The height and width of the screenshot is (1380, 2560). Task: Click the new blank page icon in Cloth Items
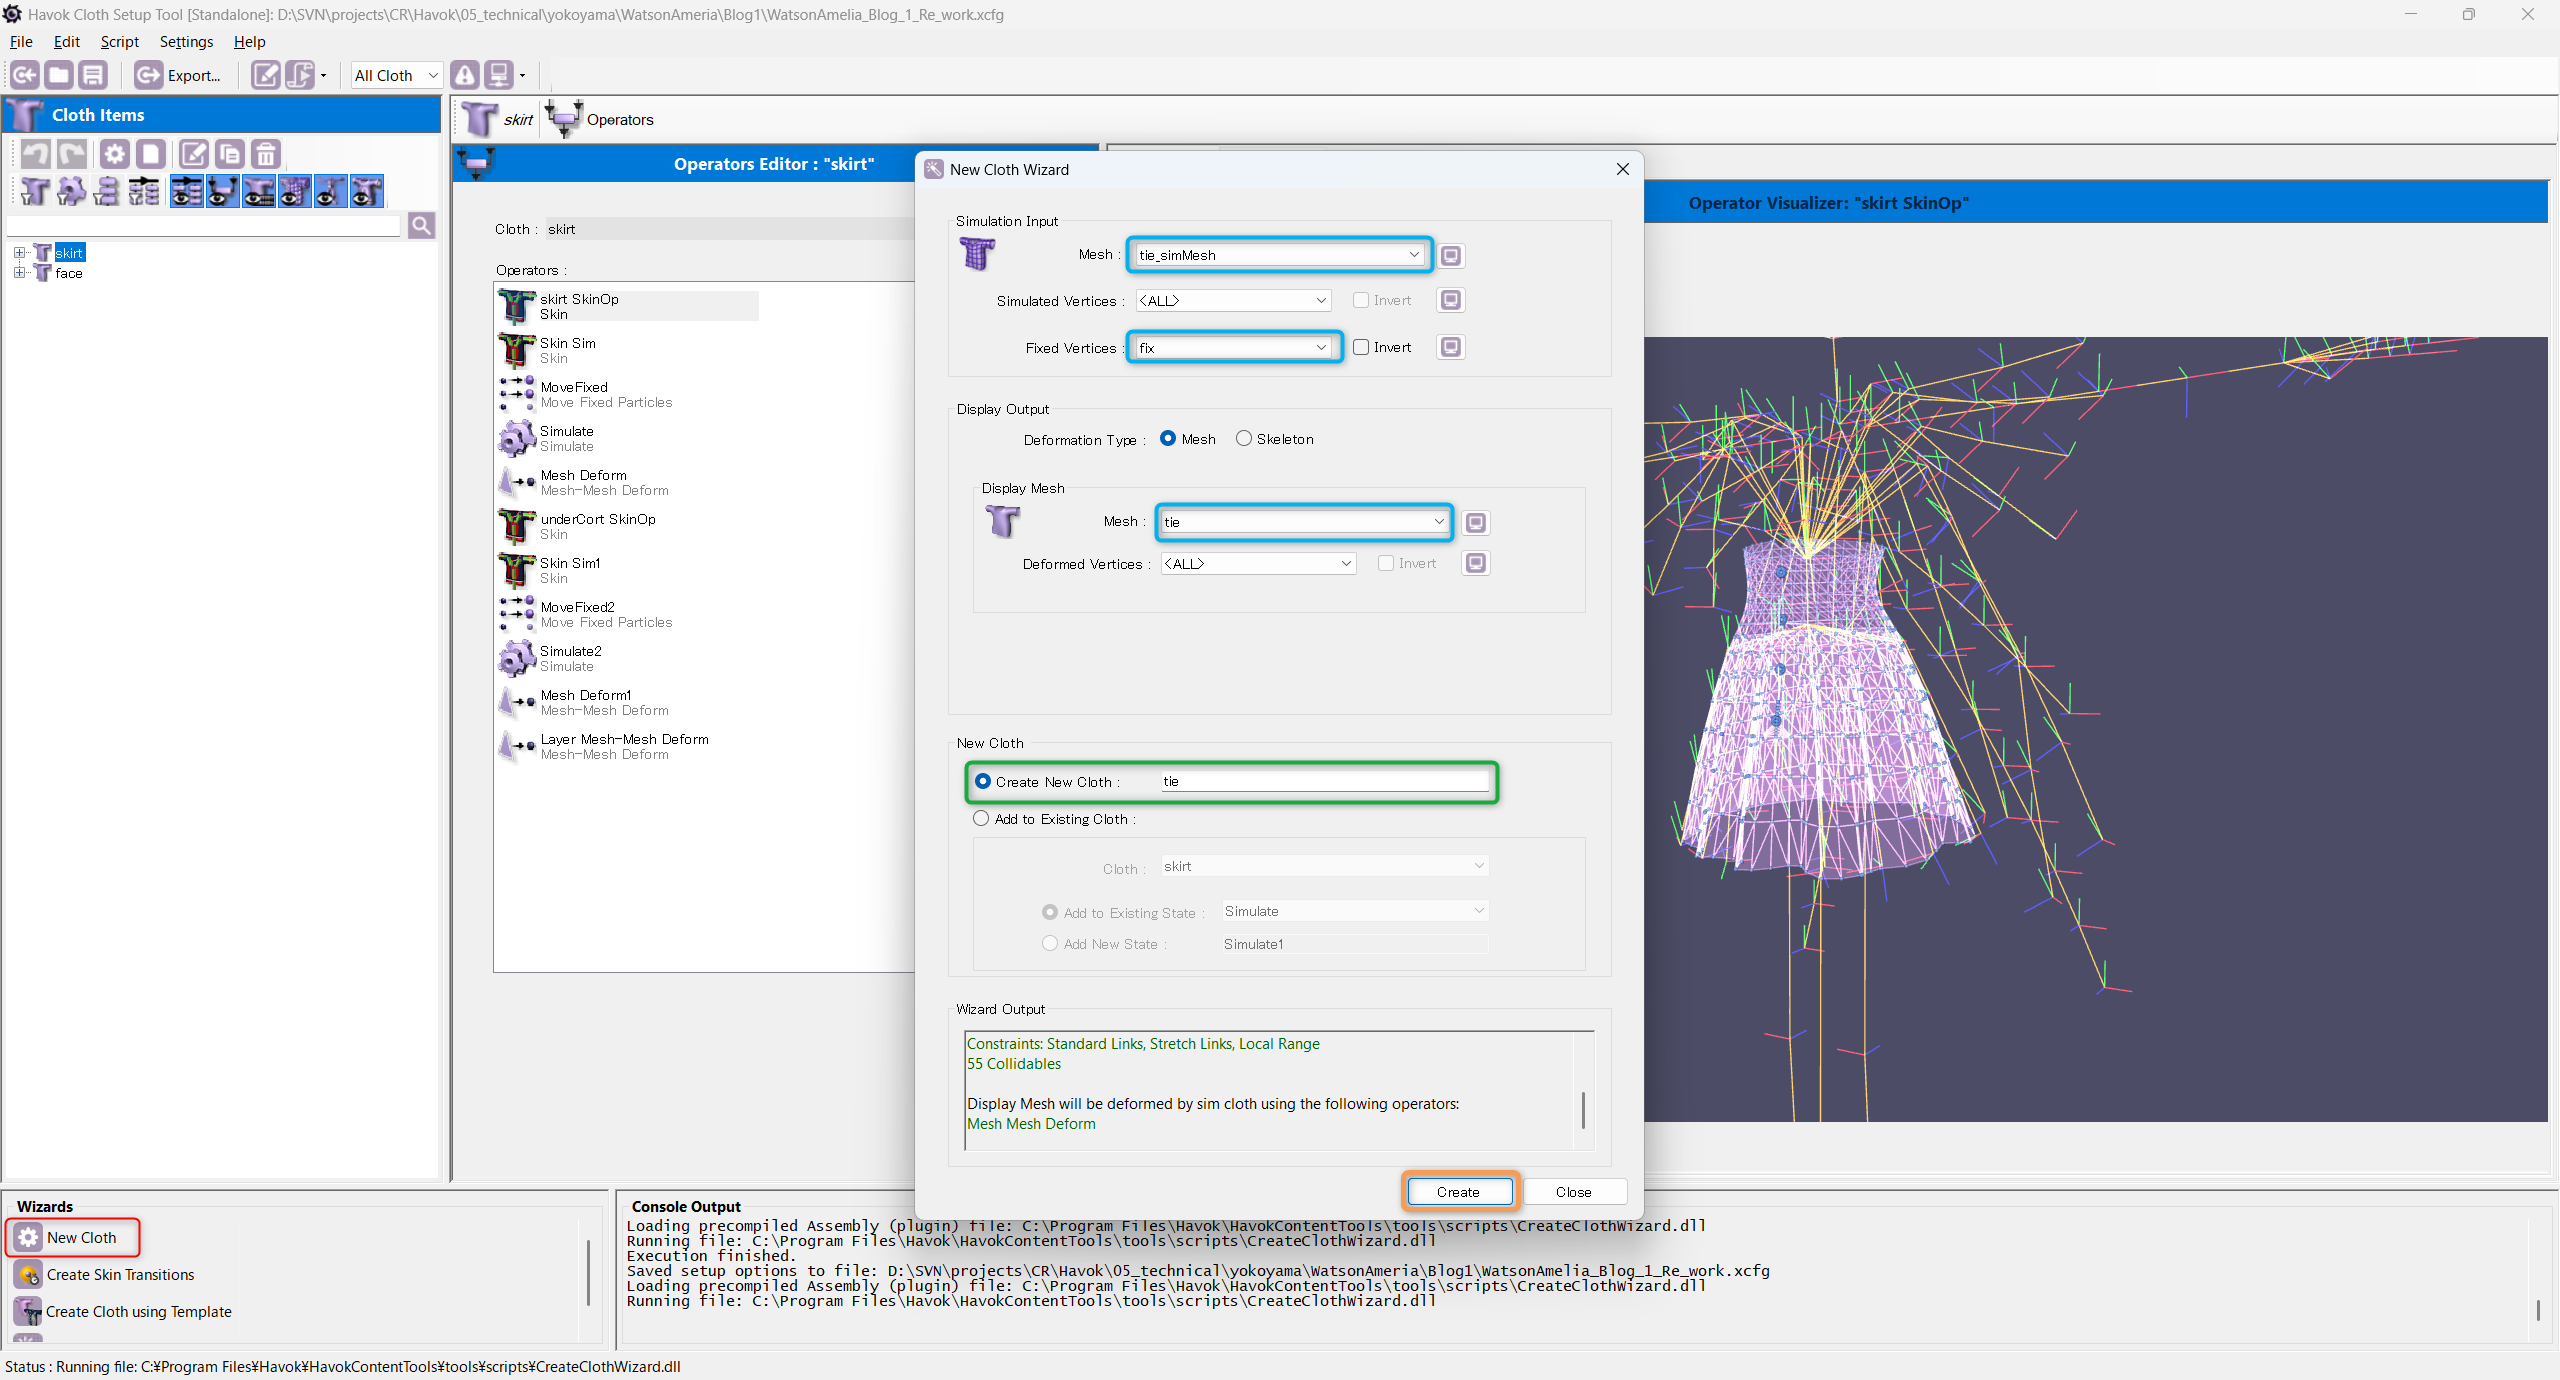click(x=151, y=154)
